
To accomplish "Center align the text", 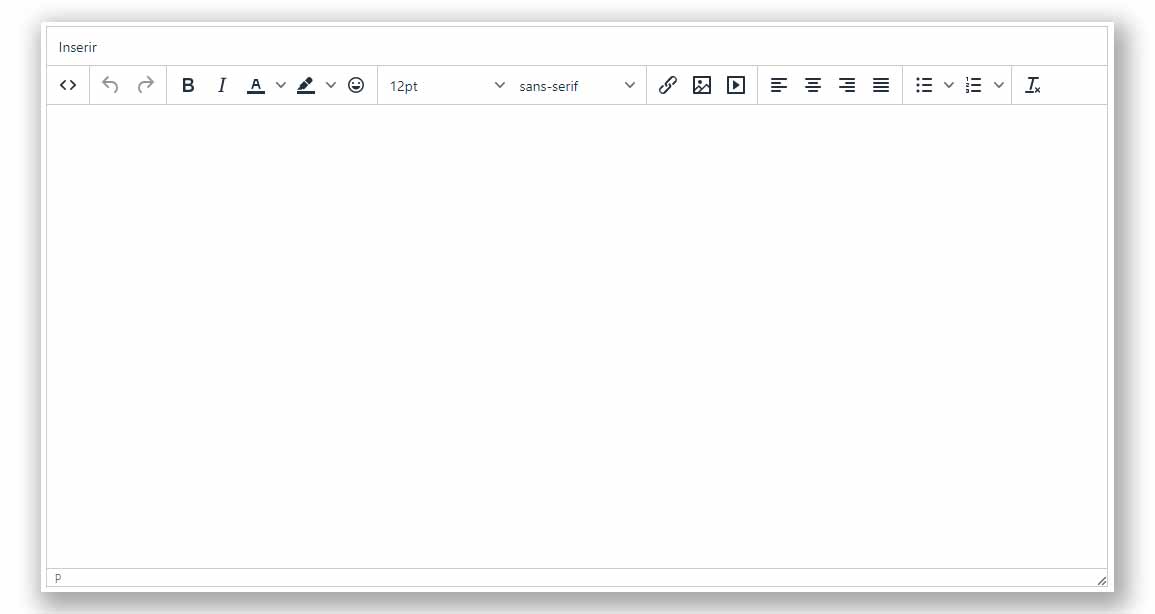I will pyautogui.click(x=812, y=85).
